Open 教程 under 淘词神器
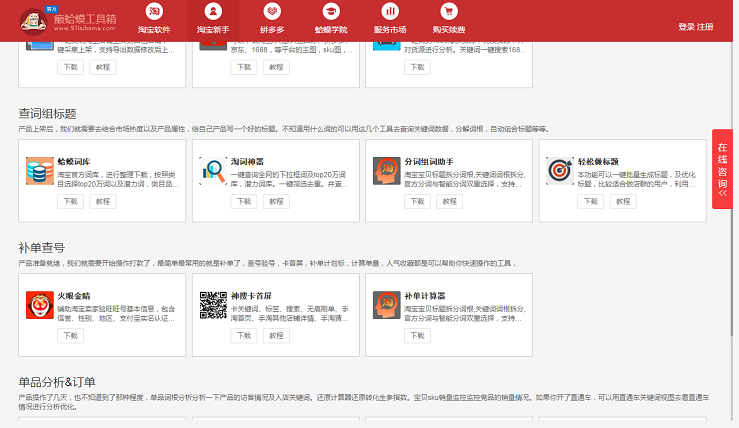The image size is (739, 428). pos(276,201)
